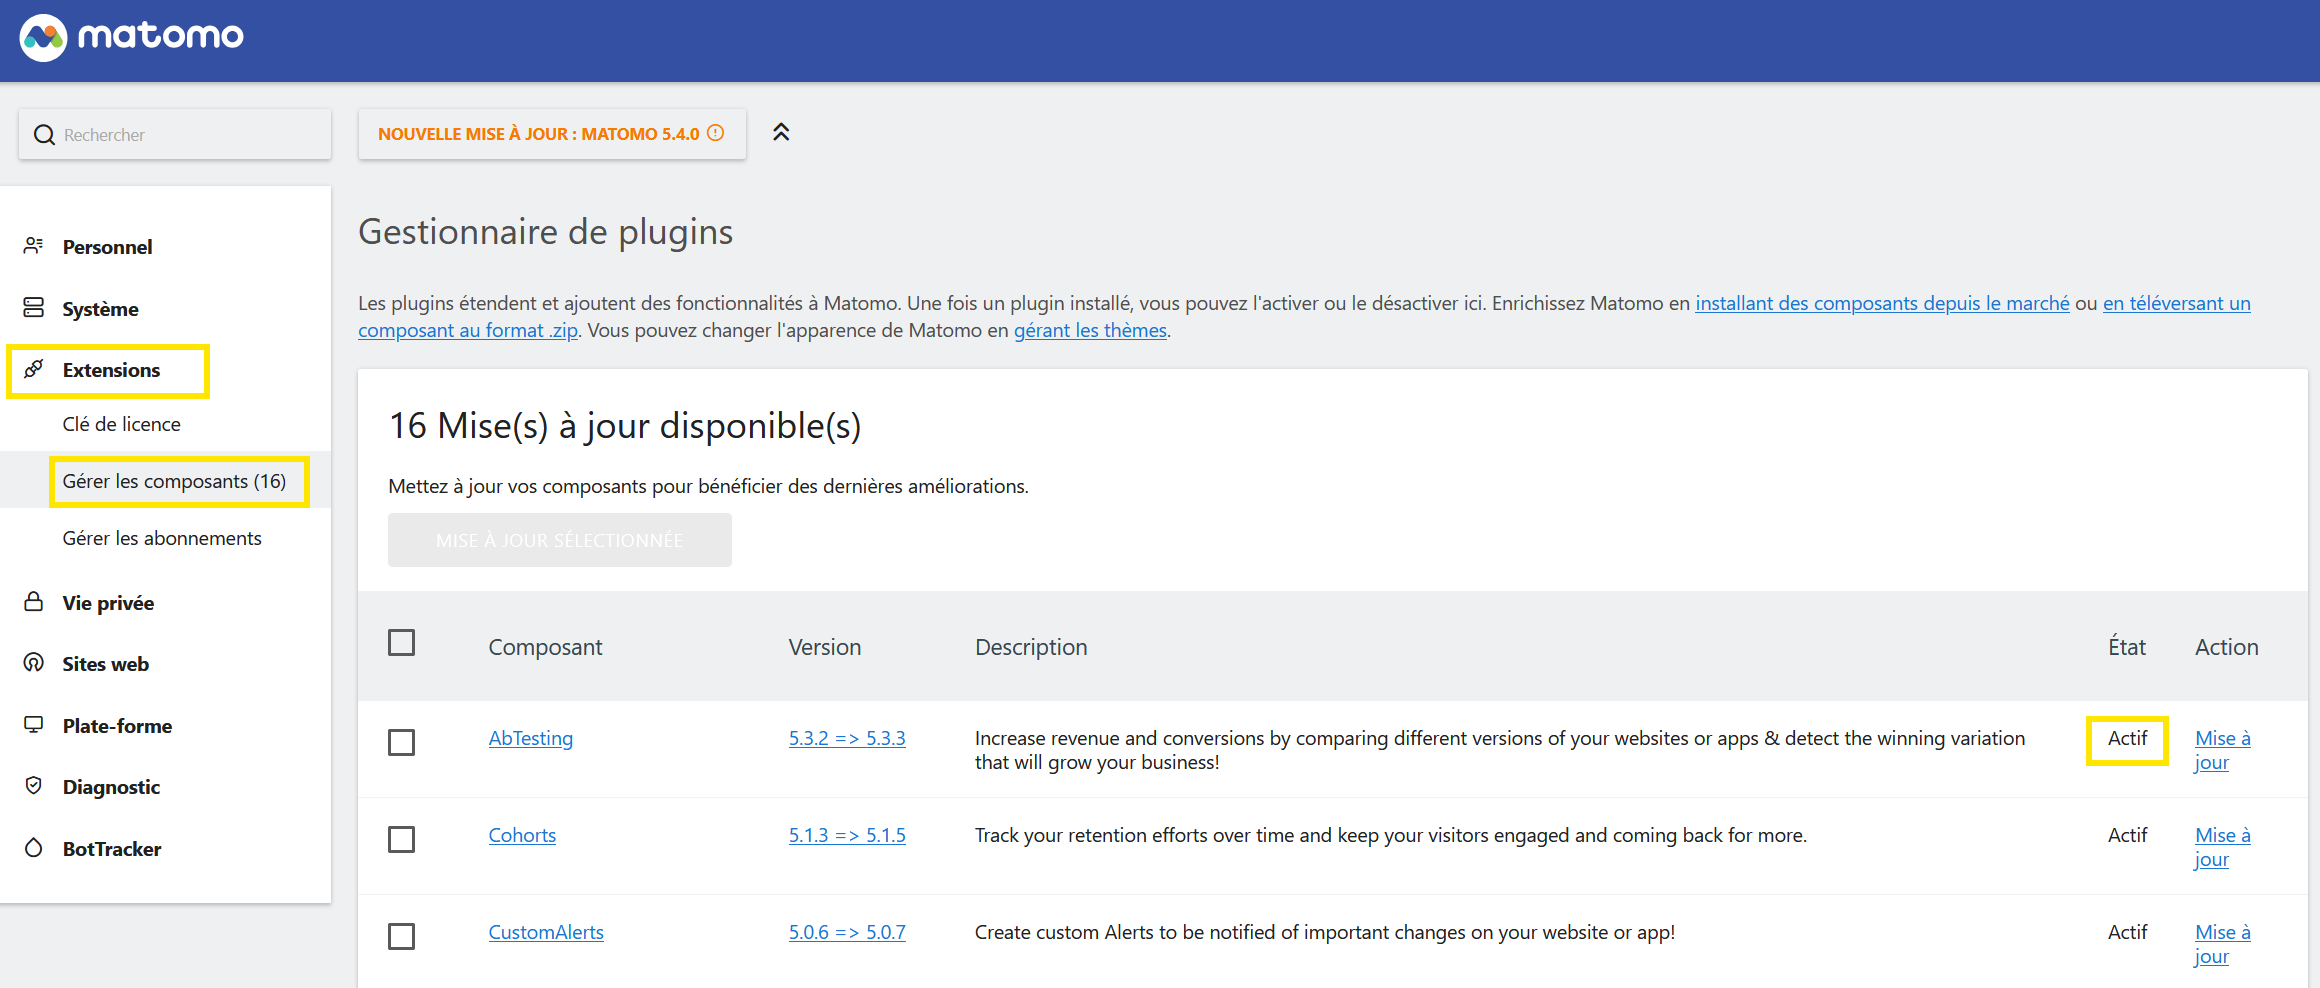Click the Plate-forme monitor icon
This screenshot has height=988, width=2320.
point(34,725)
